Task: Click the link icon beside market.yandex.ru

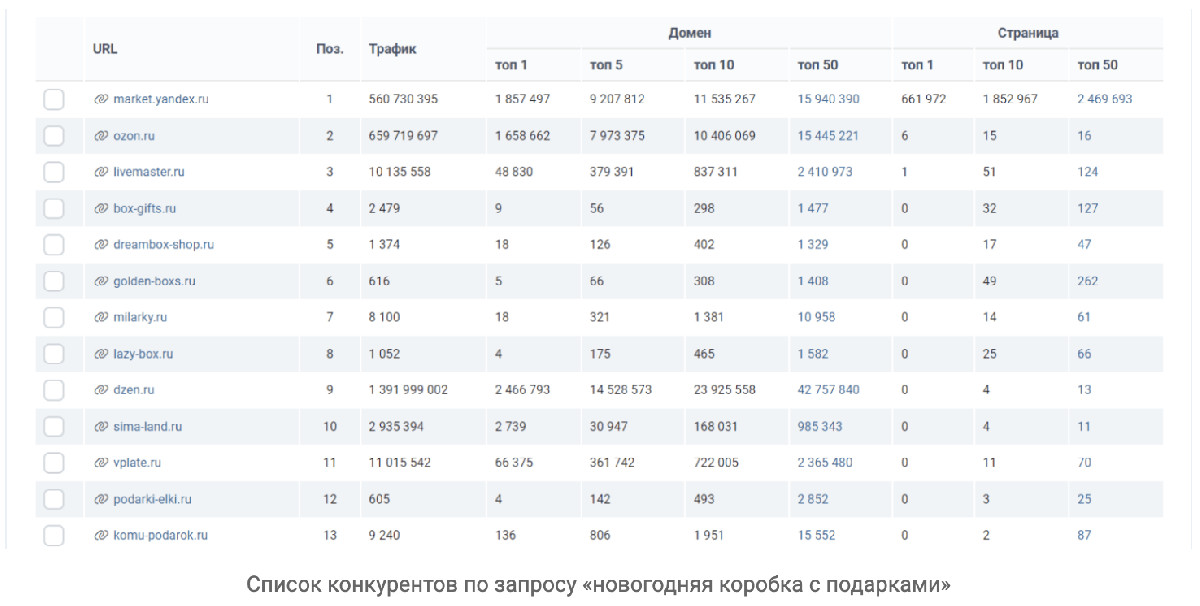Action: click(x=101, y=100)
